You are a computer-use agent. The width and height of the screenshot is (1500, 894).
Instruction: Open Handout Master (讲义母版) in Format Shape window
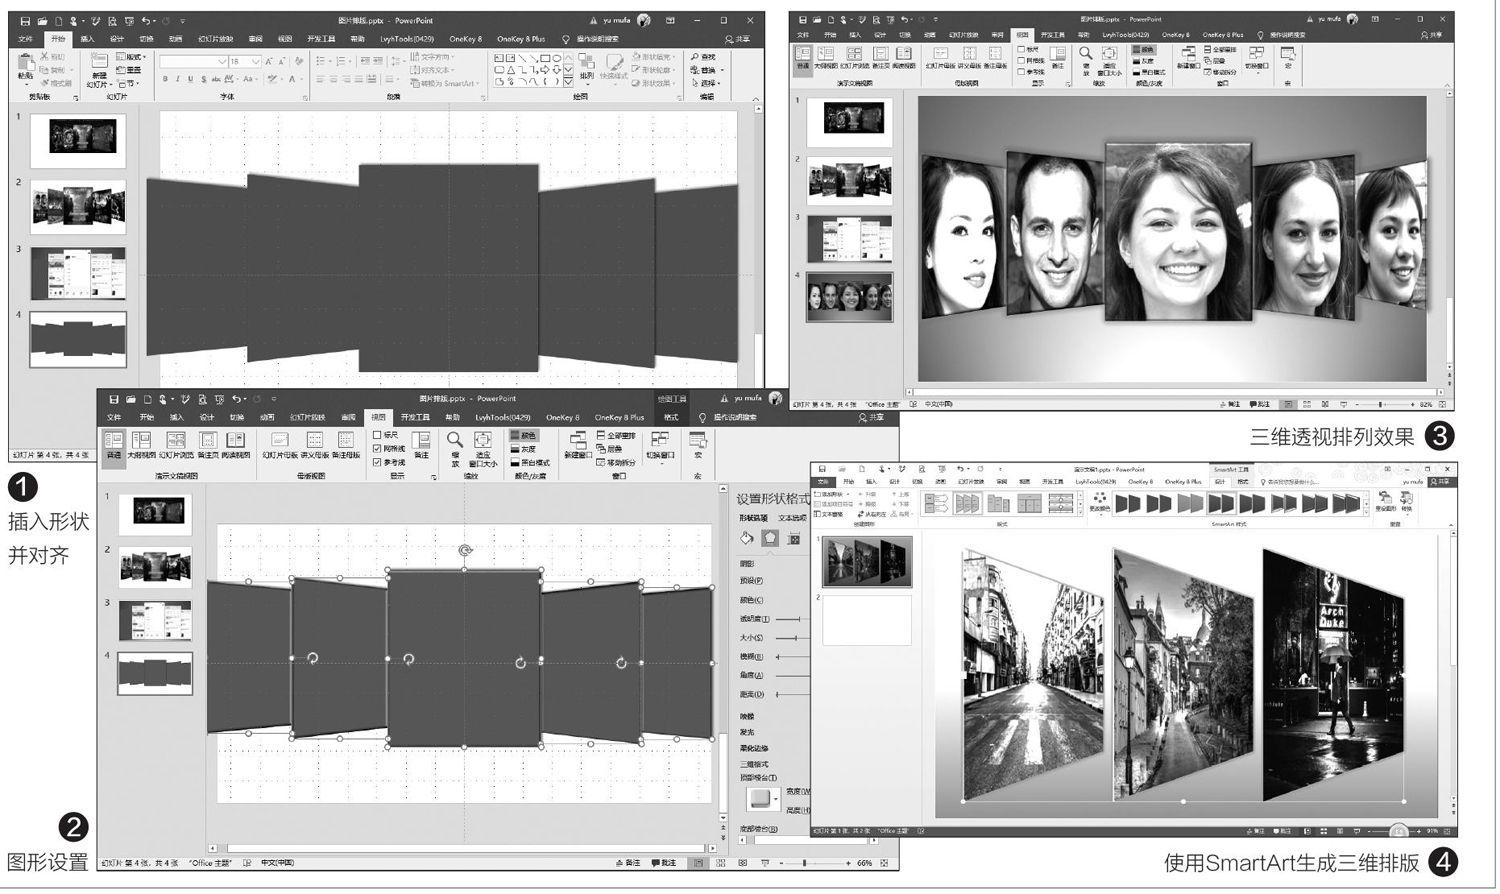(x=314, y=446)
